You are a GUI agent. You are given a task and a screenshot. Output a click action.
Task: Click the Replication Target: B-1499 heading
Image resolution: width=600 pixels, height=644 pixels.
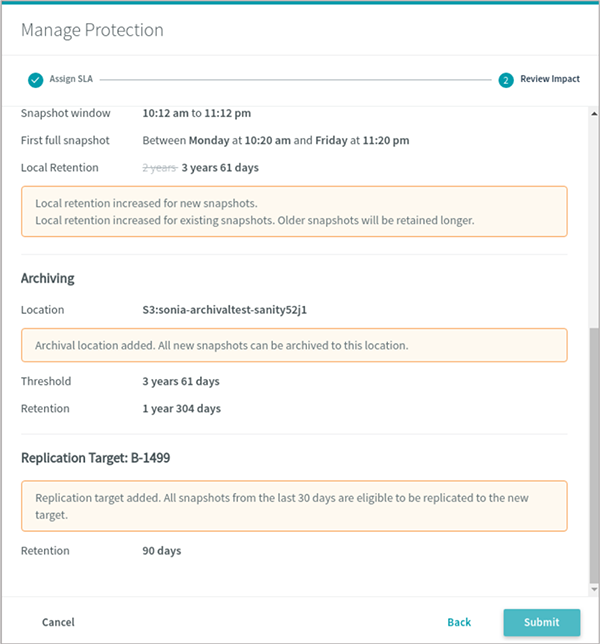coord(95,458)
